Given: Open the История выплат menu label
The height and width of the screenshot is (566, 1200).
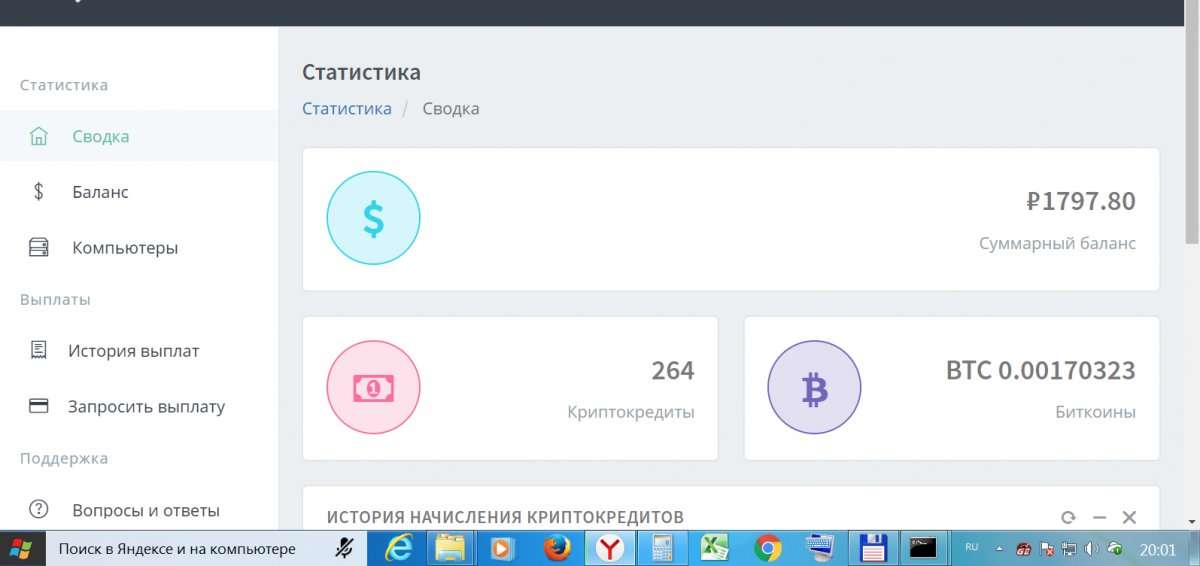Looking at the screenshot, I should pyautogui.click(x=134, y=350).
